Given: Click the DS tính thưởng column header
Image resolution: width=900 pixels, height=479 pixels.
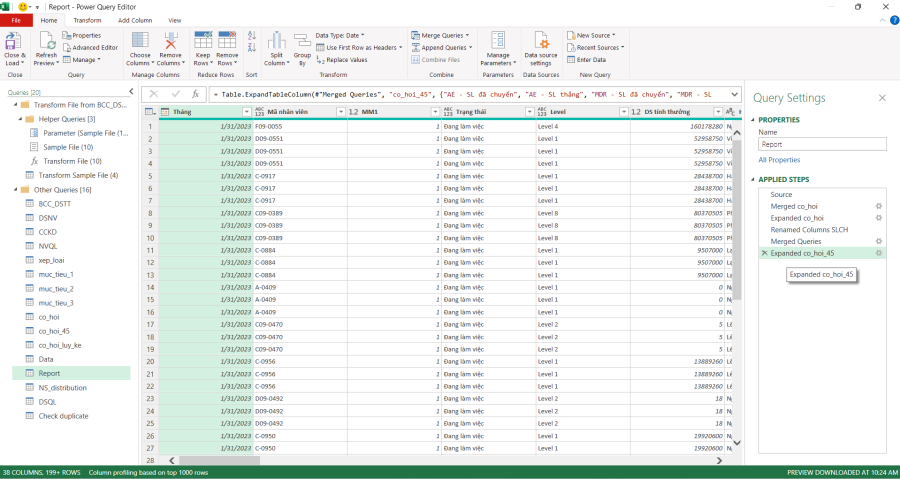Looking at the screenshot, I should [x=677, y=112].
